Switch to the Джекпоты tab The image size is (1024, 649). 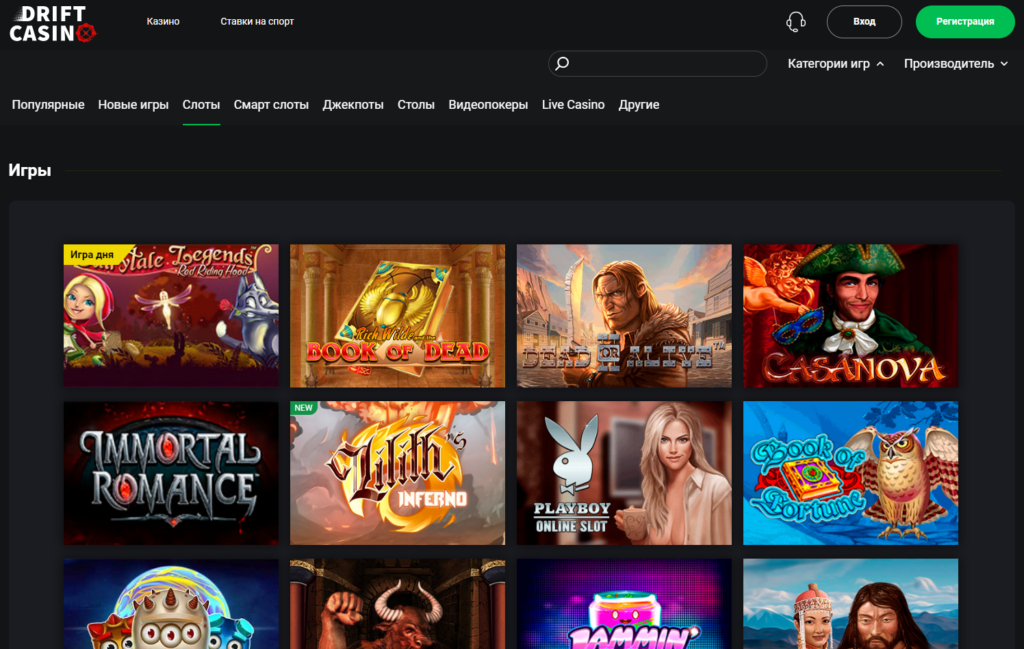[x=353, y=105]
